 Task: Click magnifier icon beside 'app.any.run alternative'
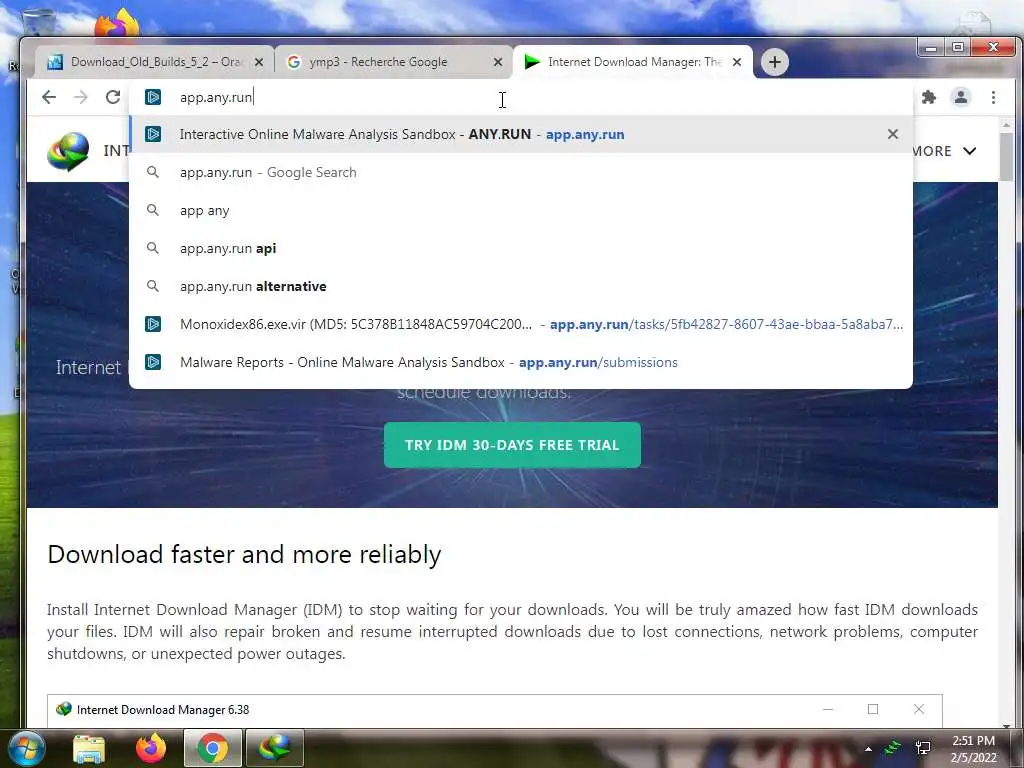152,286
